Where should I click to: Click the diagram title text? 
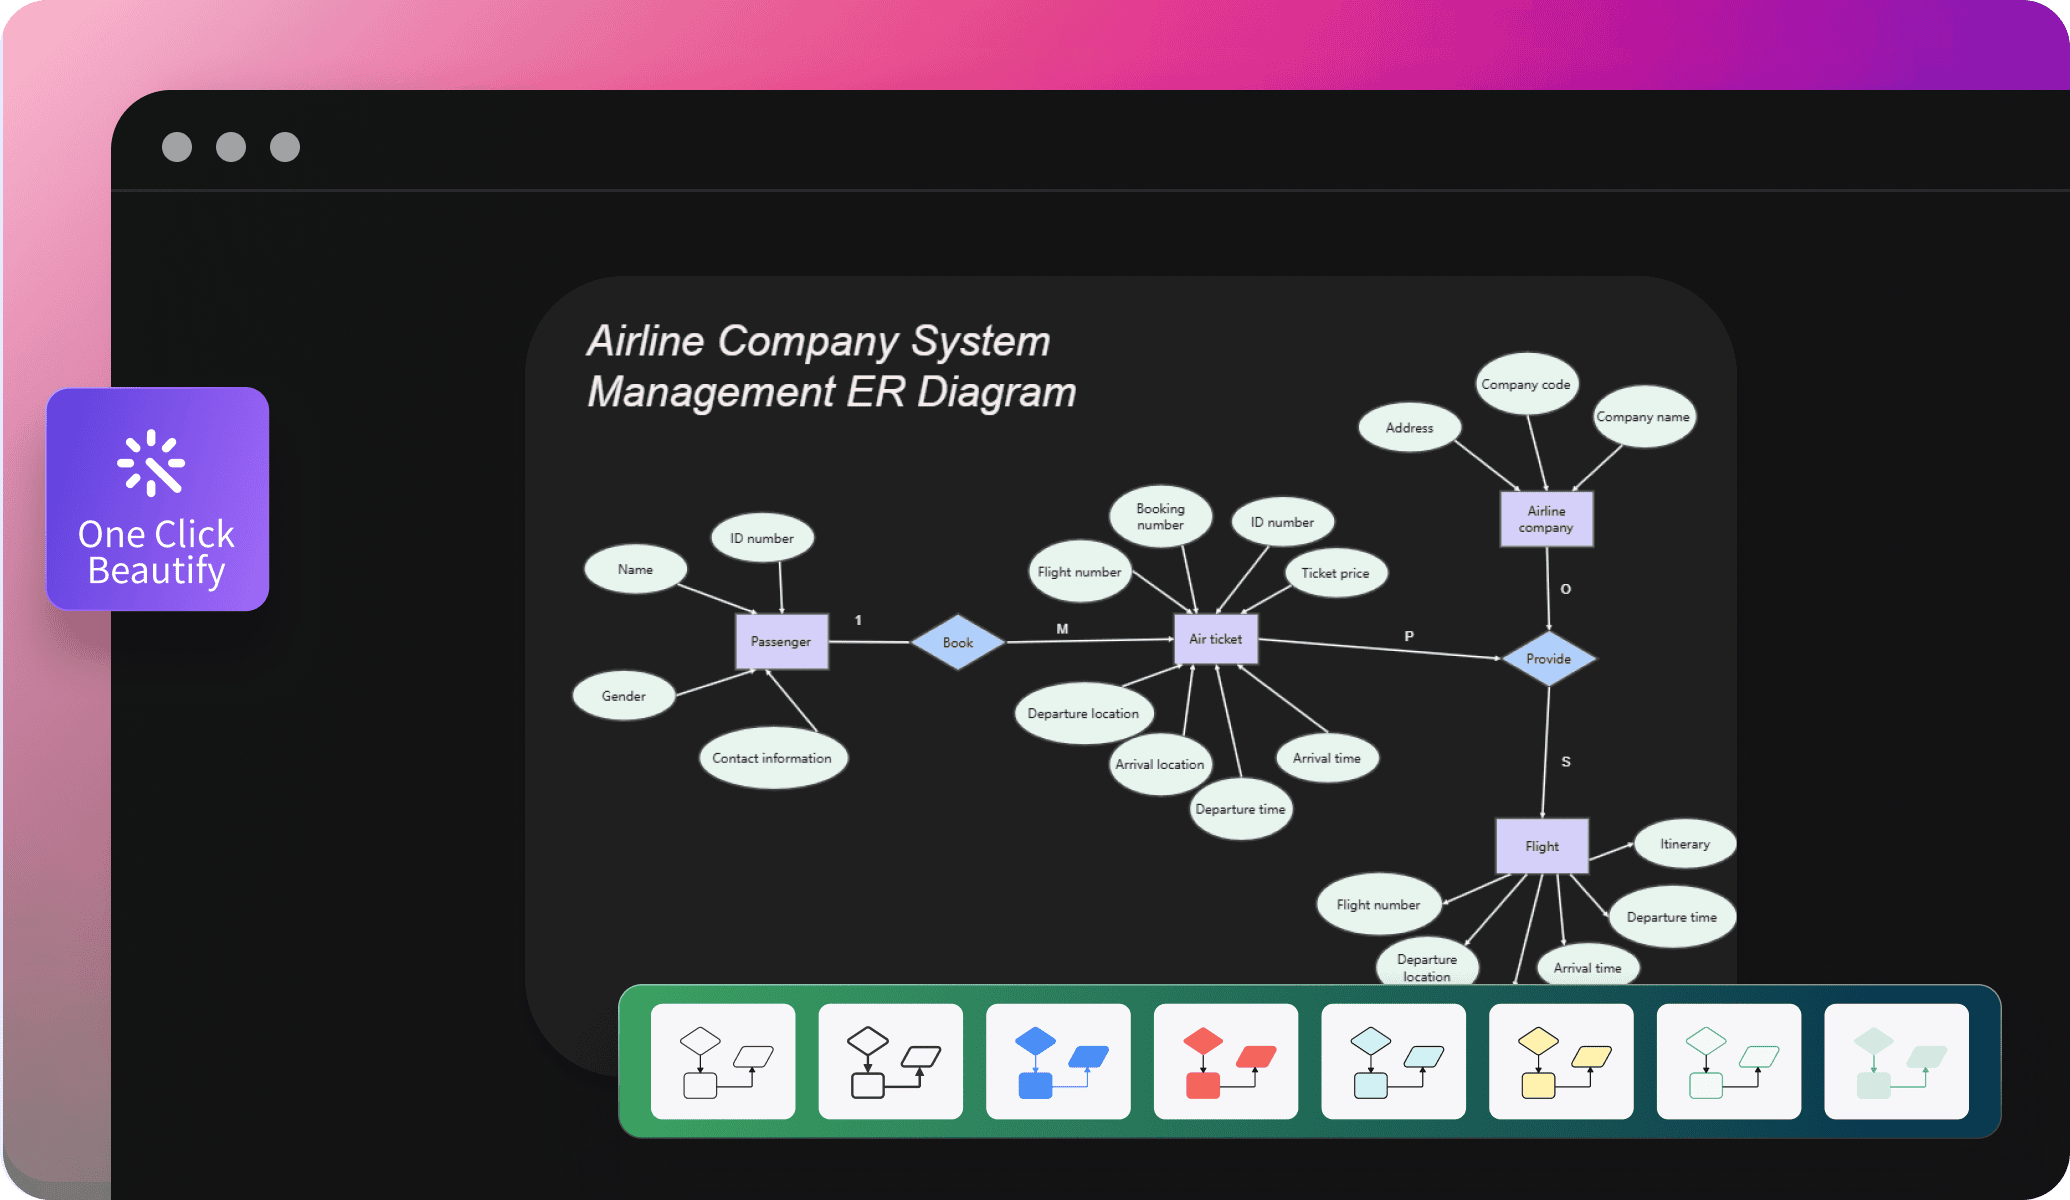point(832,366)
